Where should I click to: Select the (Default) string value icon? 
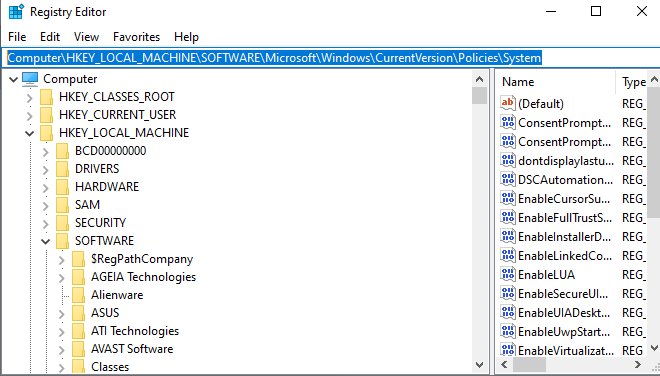[508, 104]
